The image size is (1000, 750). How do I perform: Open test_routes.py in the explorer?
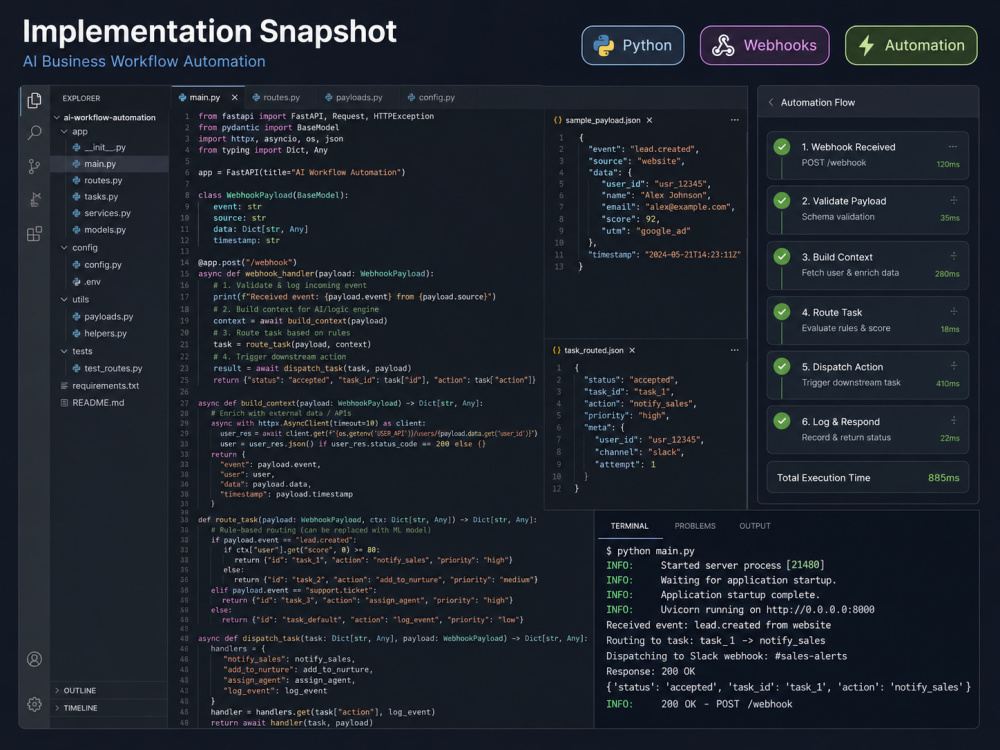click(109, 368)
